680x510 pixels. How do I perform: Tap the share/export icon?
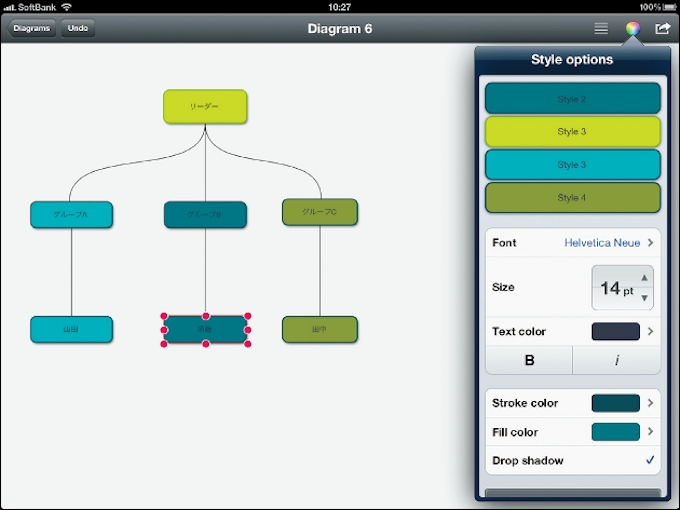click(661, 29)
